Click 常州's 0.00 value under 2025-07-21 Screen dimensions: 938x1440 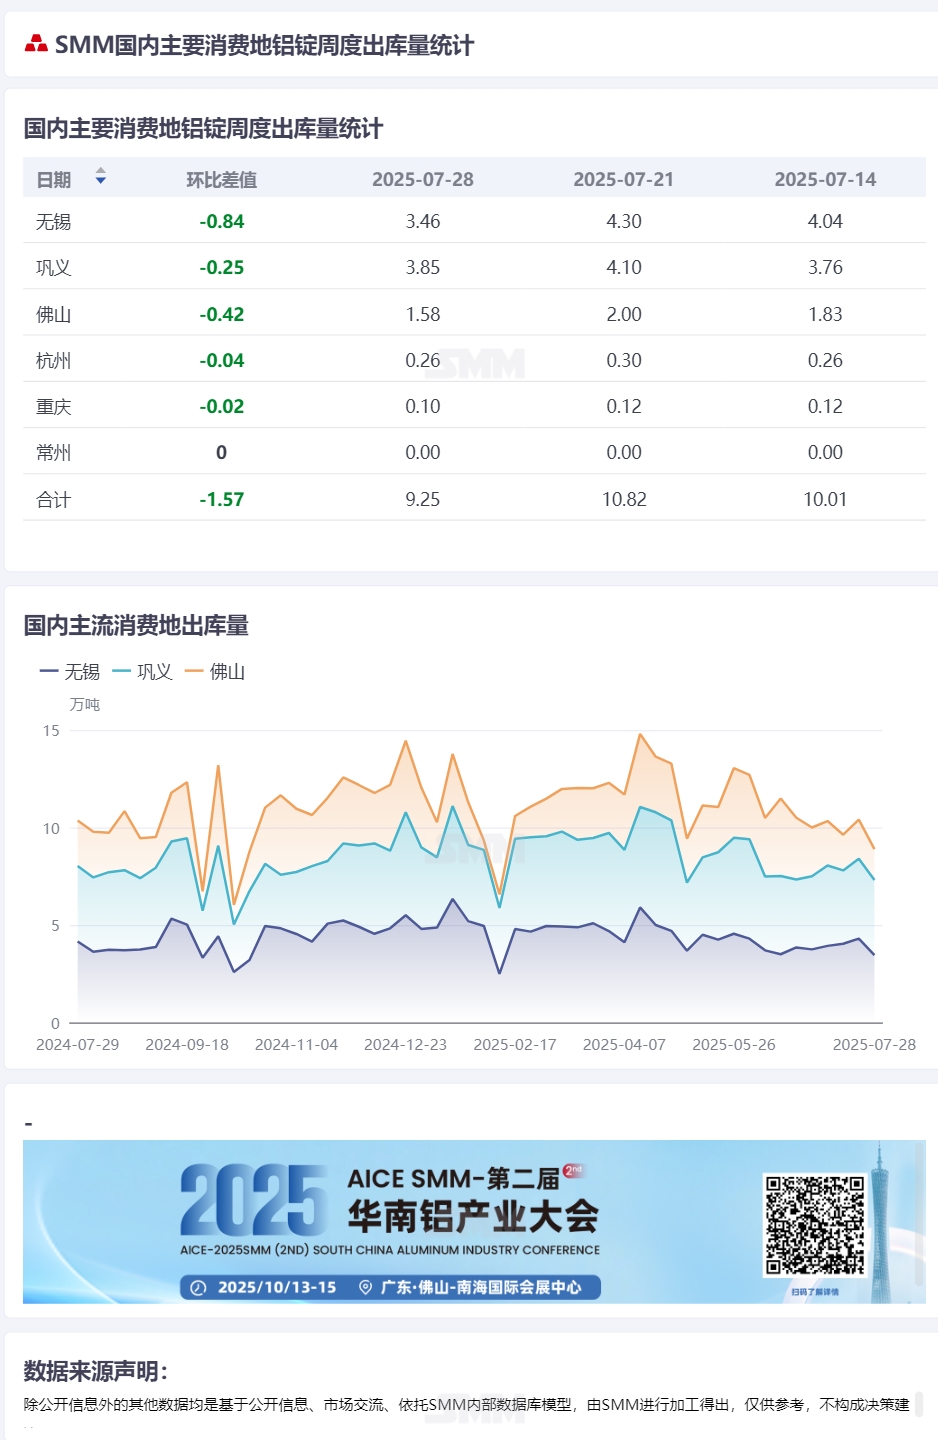[x=624, y=453]
